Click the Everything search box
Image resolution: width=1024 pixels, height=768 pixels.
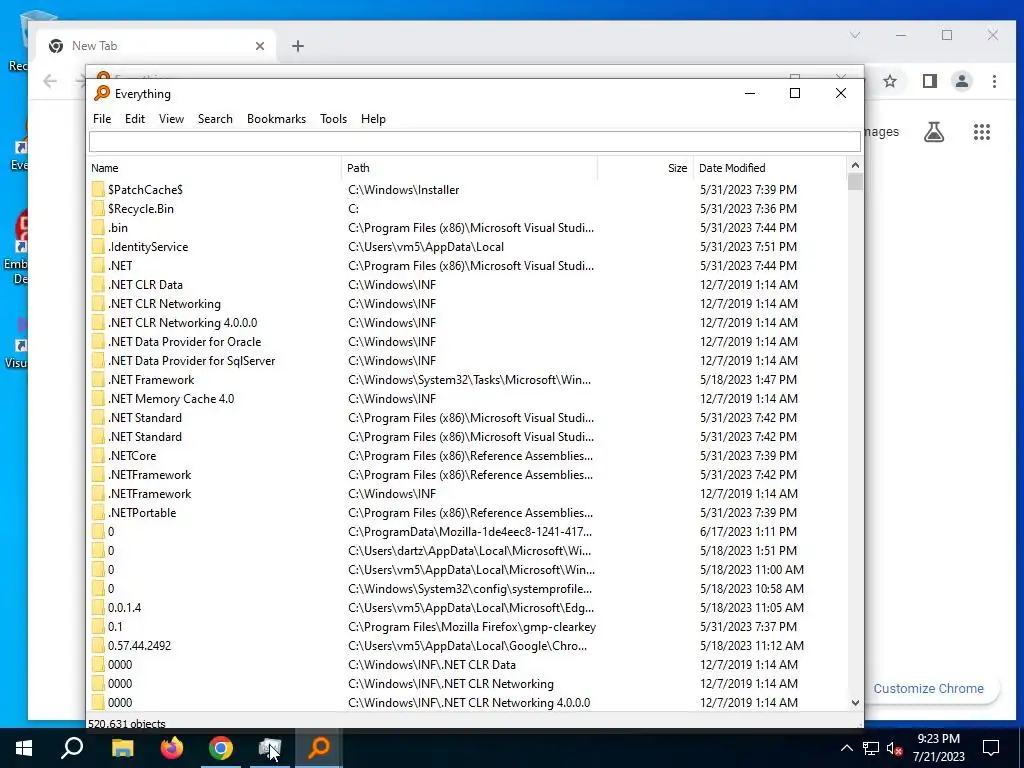tap(475, 141)
